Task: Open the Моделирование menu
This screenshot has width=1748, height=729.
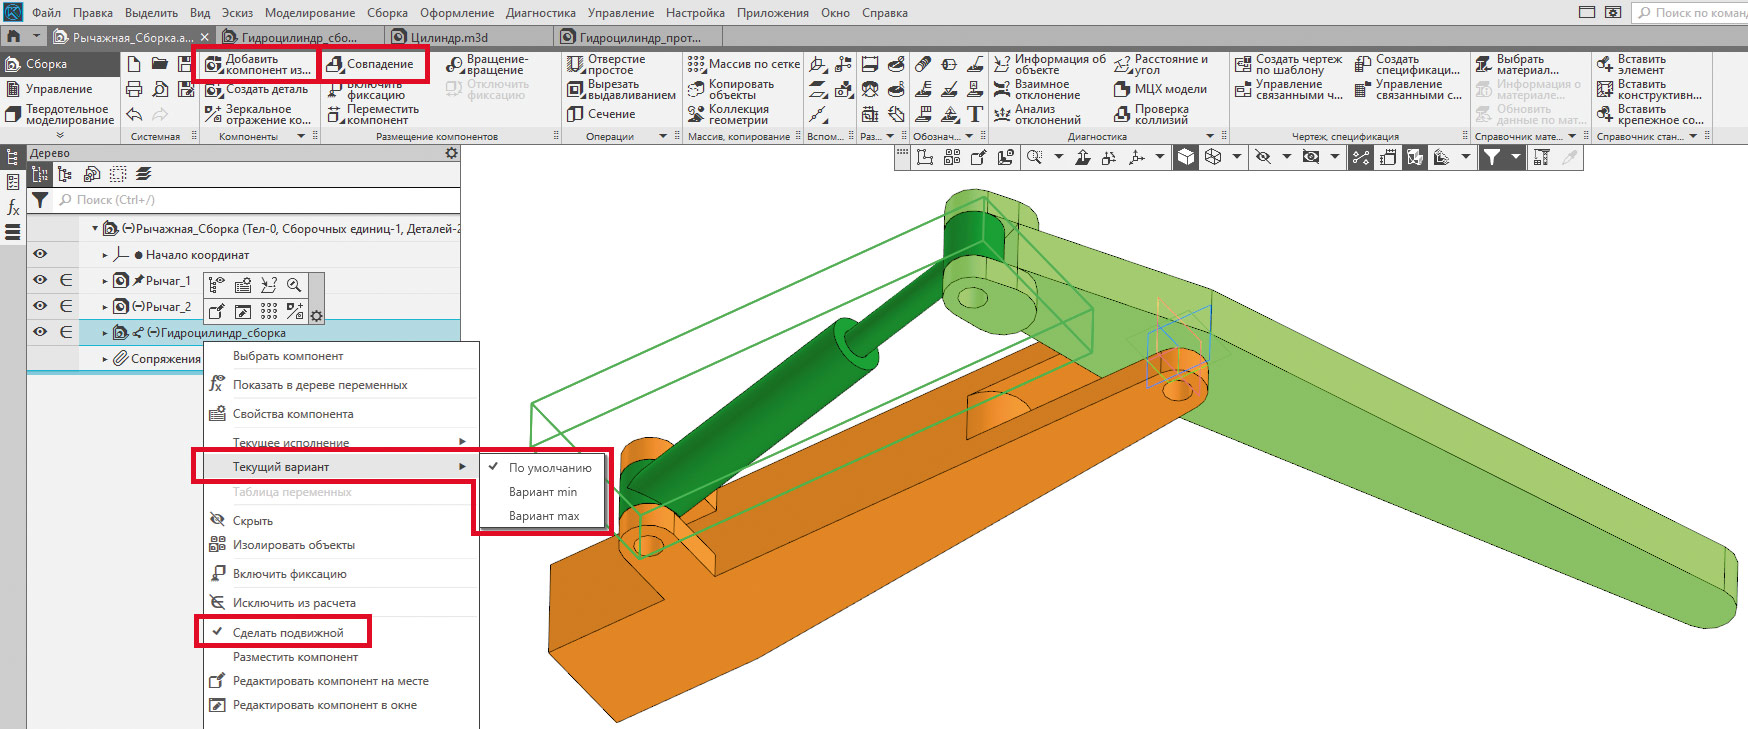Action: click(x=309, y=13)
